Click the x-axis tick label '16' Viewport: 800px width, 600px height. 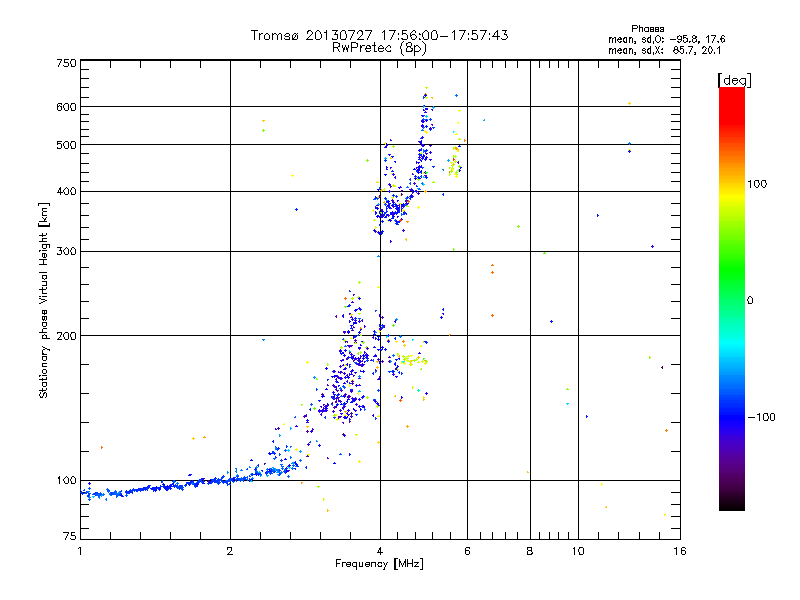coord(680,551)
